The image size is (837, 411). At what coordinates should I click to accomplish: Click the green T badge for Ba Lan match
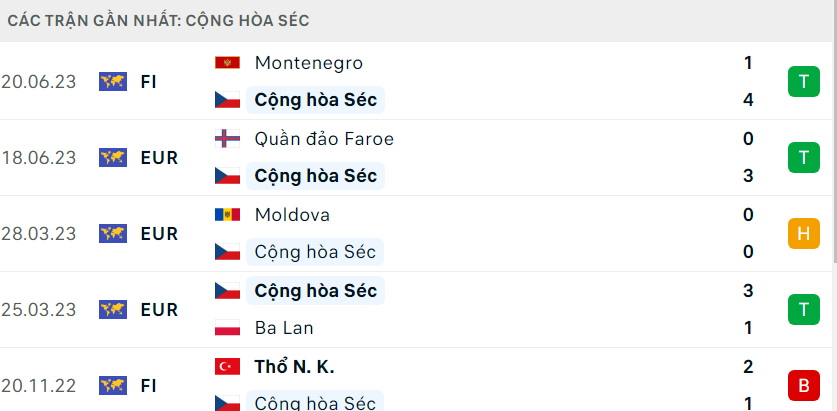[x=804, y=310]
